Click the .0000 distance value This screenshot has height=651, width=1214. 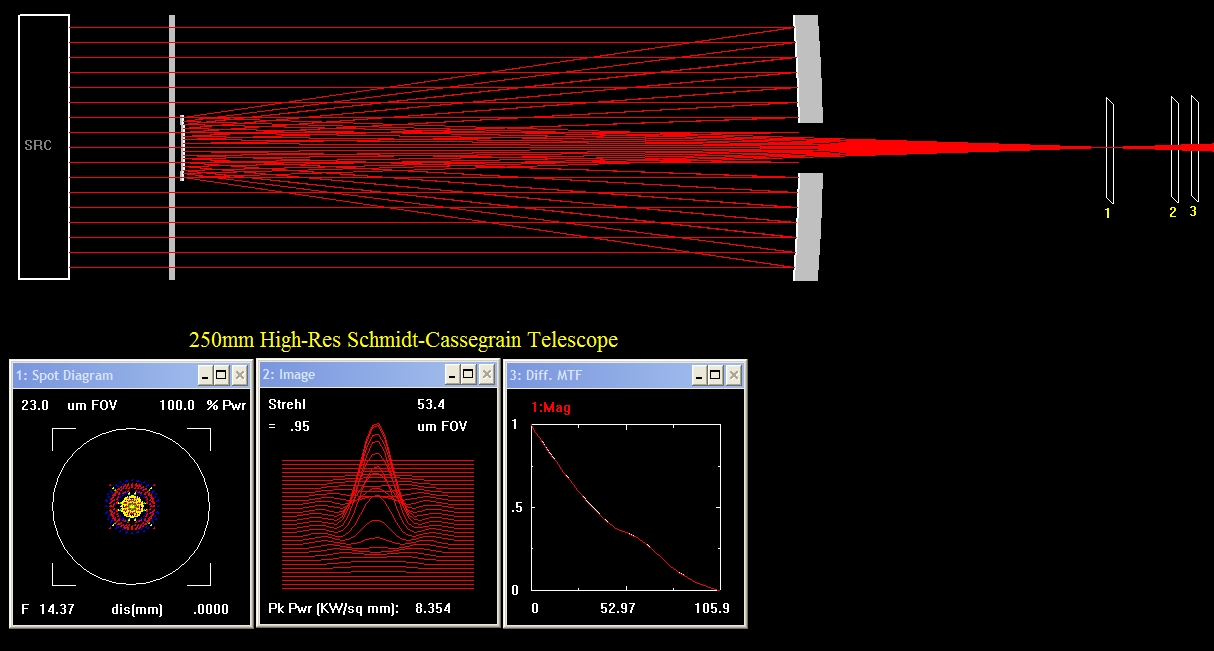(x=211, y=609)
